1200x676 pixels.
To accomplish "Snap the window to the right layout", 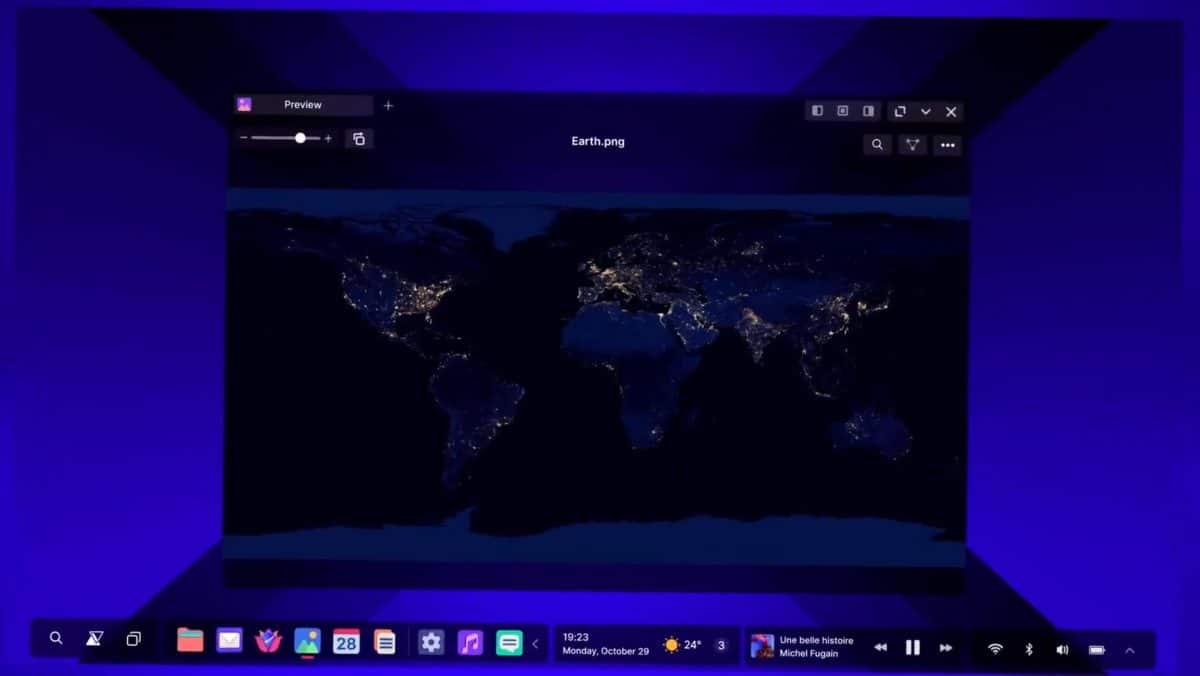I will pos(868,111).
